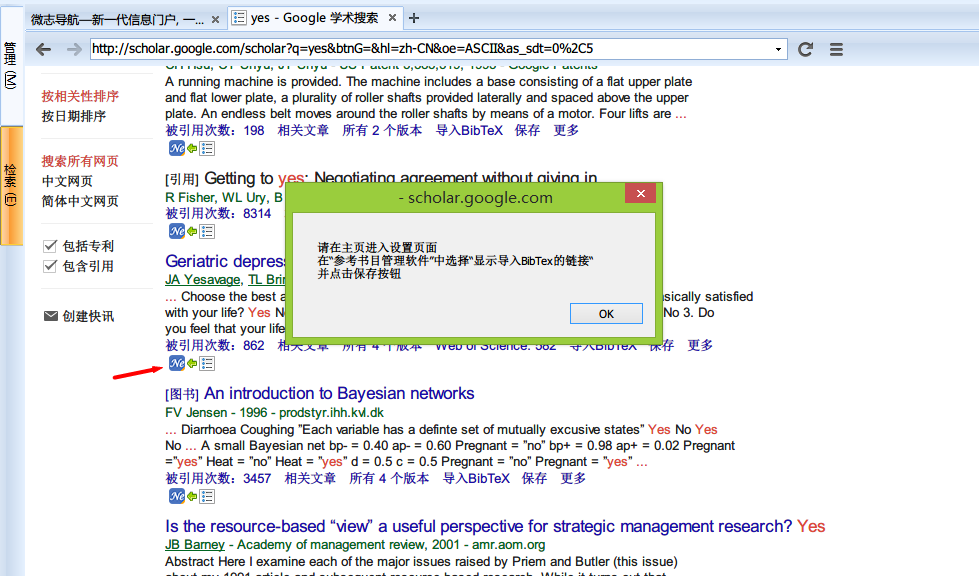Click the list icon under the 198-citation result
979x576 pixels.
point(207,149)
